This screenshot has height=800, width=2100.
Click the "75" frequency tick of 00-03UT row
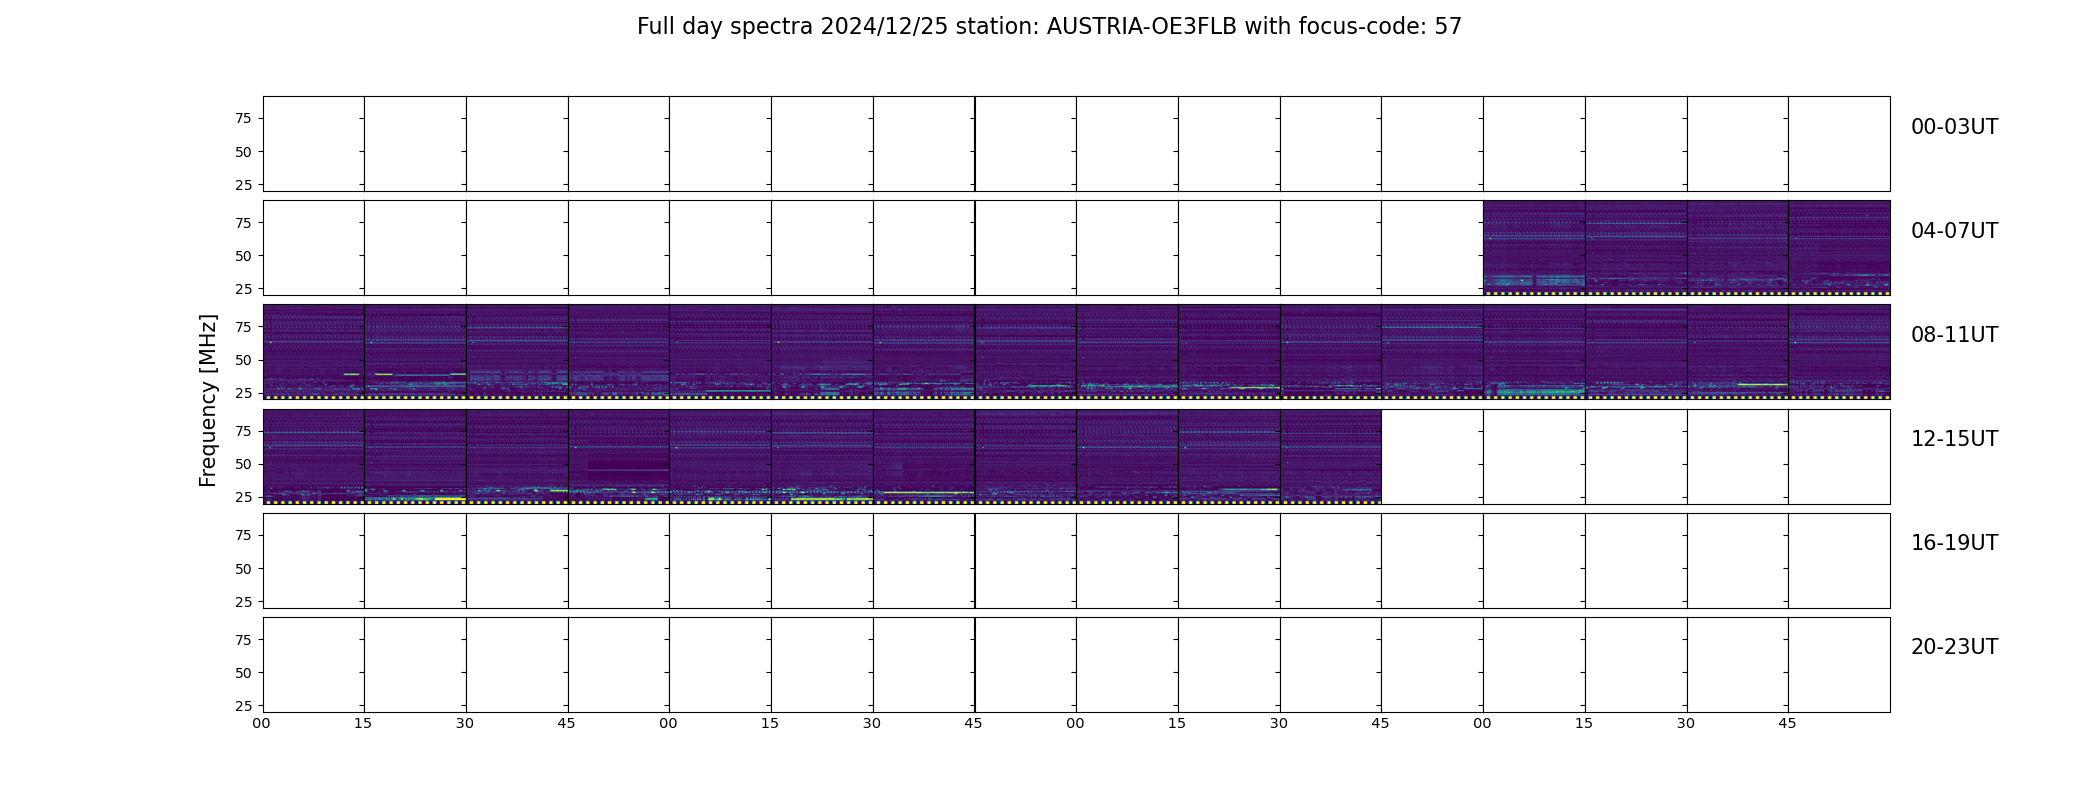pyautogui.click(x=242, y=118)
